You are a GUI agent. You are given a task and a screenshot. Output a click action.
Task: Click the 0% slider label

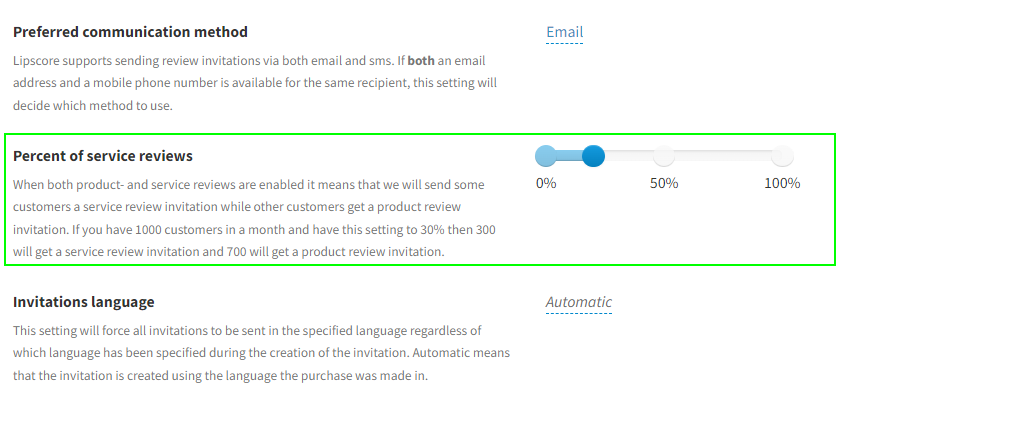(x=546, y=183)
